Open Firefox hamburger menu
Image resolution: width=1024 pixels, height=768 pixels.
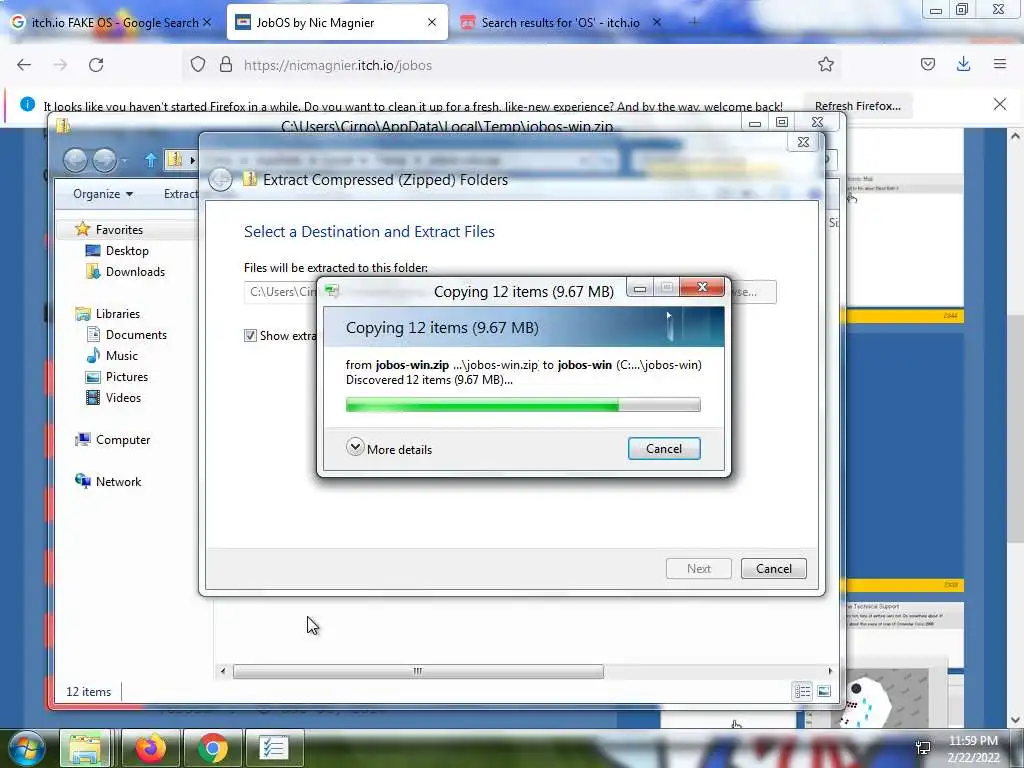1000,64
